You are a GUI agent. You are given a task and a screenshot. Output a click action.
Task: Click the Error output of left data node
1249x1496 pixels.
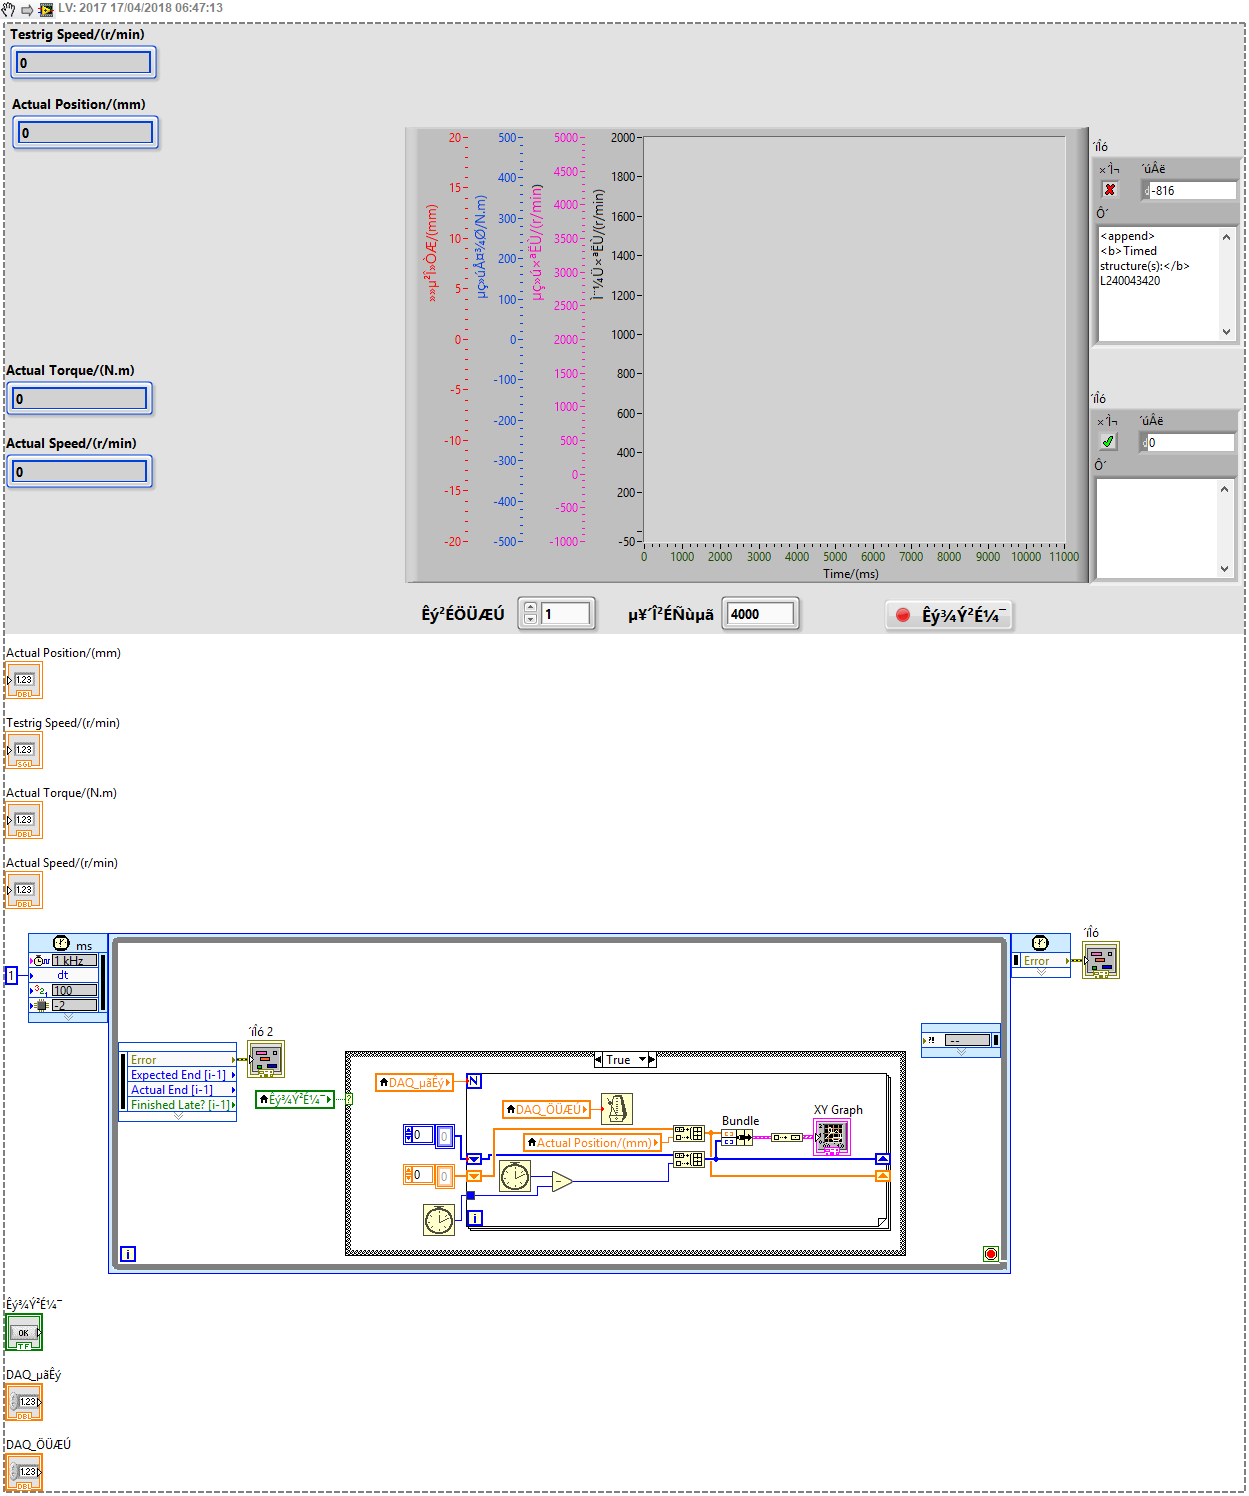click(x=178, y=1060)
